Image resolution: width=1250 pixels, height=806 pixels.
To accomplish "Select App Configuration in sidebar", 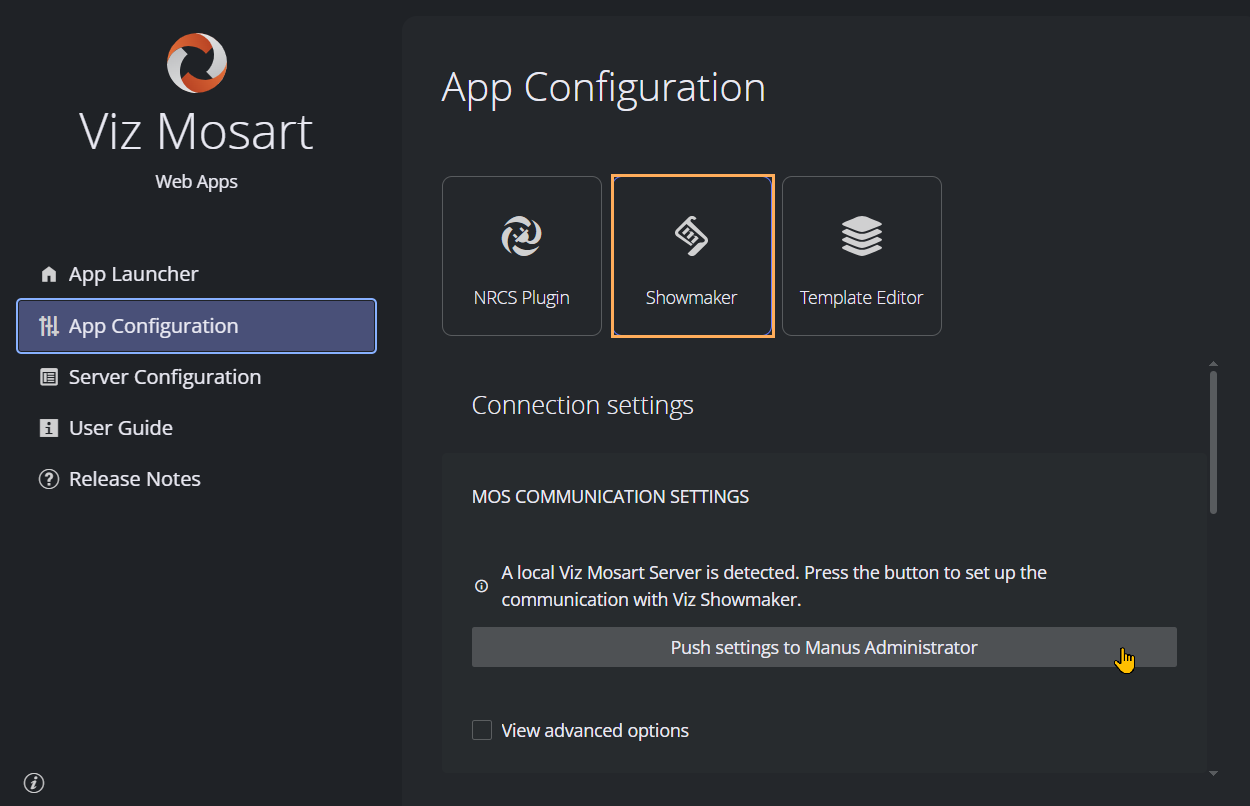I will (x=196, y=326).
